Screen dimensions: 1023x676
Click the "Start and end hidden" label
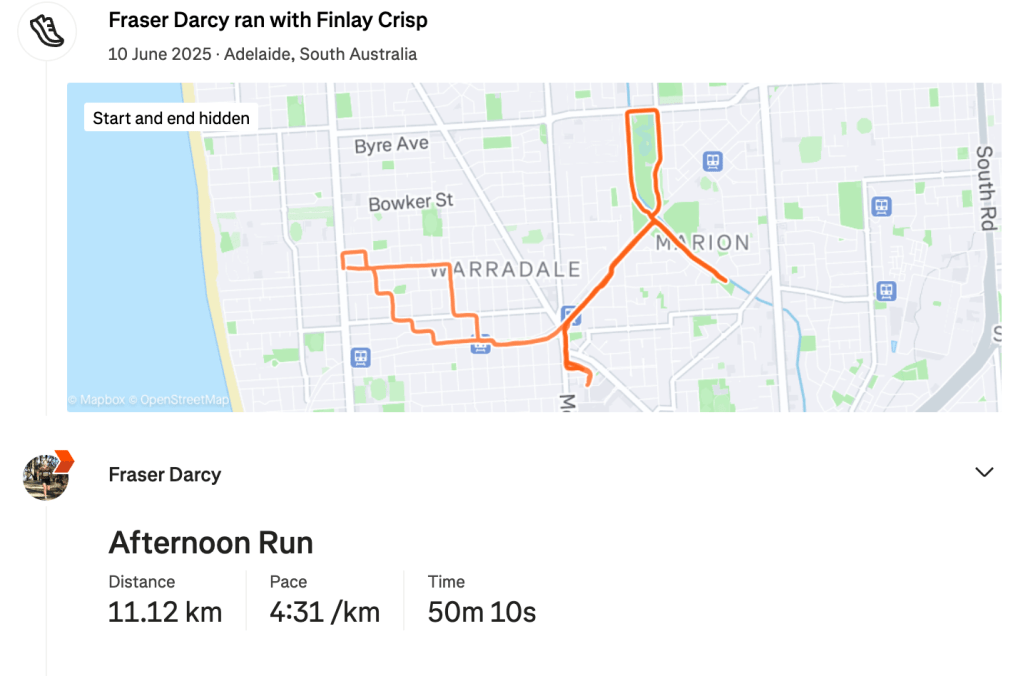point(171,118)
